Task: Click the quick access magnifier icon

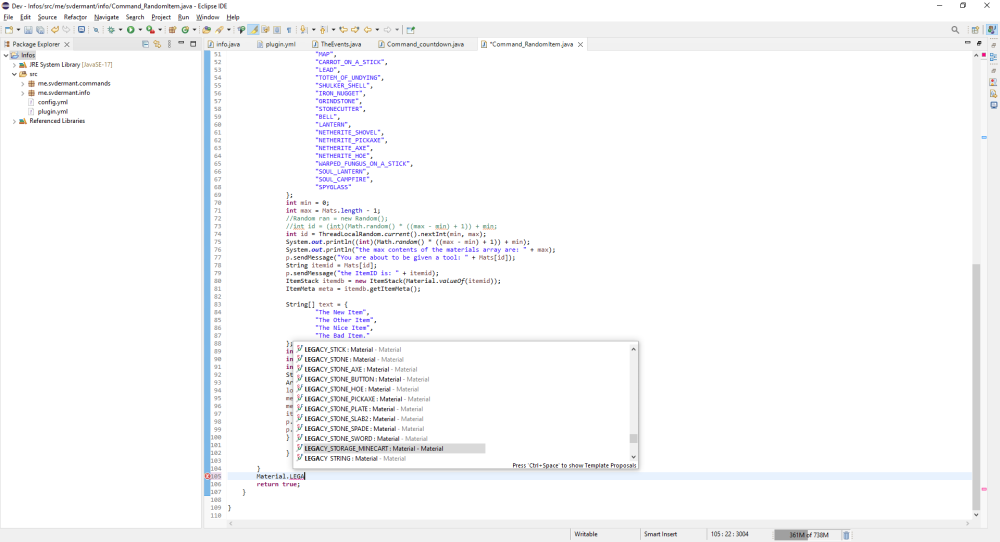Action: (x=955, y=30)
